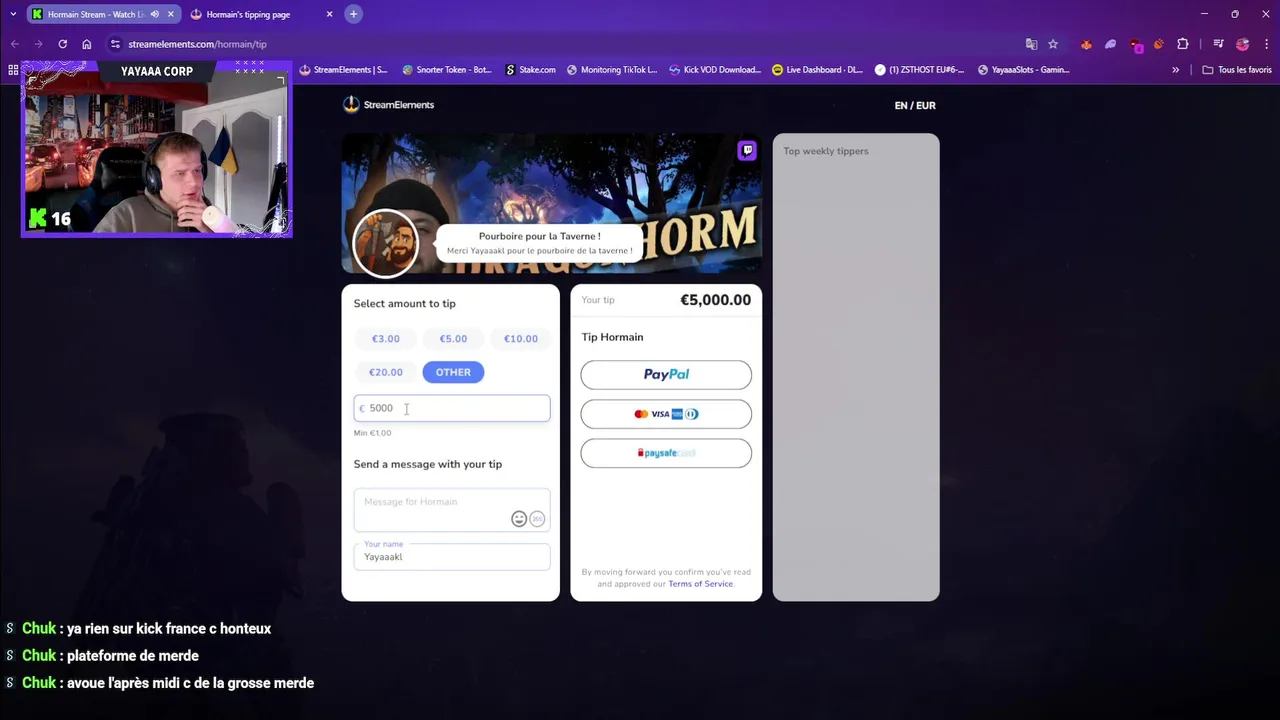Open the Tous les favoris folder
Viewport: 1280px width, 720px height.
pos(1237,70)
